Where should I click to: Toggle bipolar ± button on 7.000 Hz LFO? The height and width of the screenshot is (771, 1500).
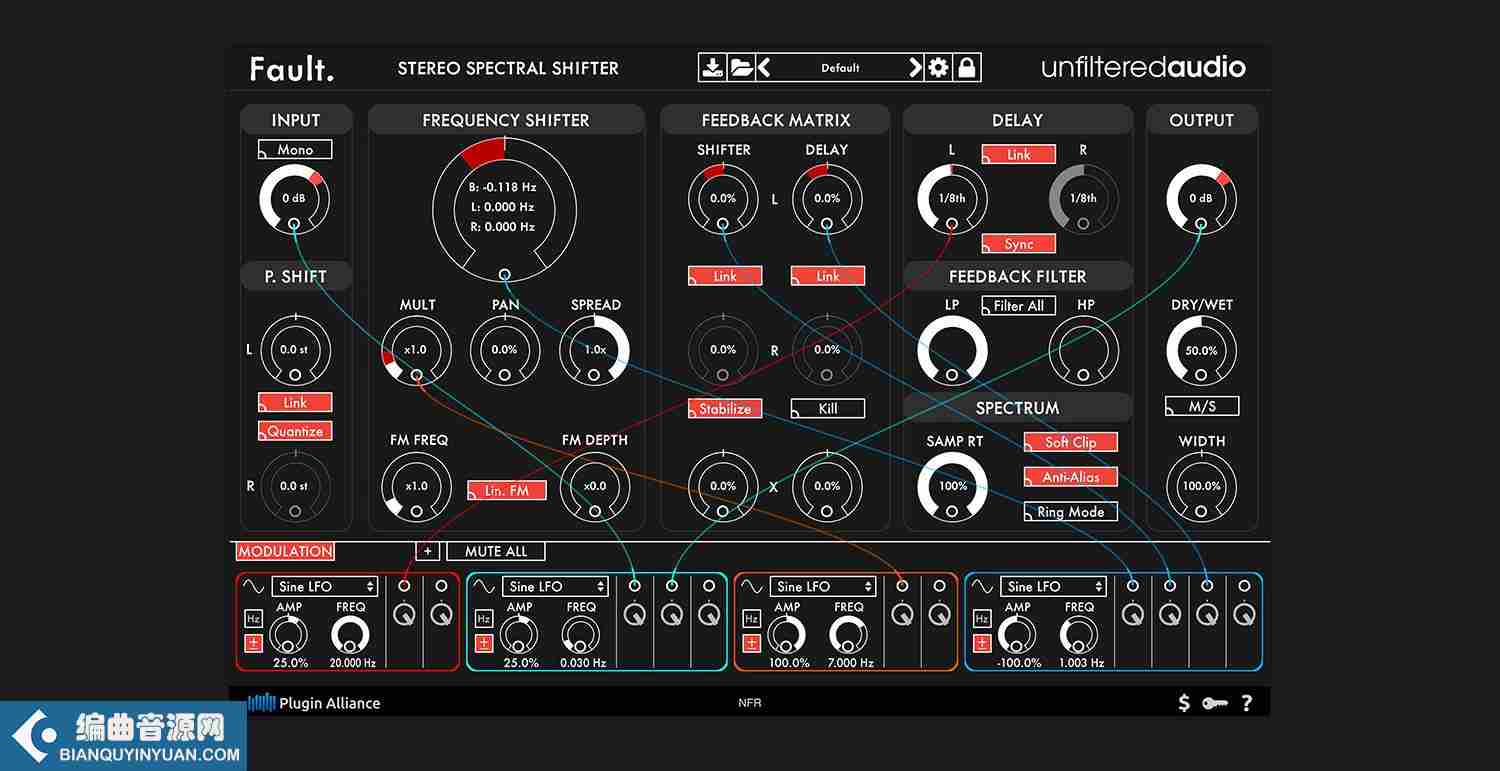pyautogui.click(x=751, y=643)
